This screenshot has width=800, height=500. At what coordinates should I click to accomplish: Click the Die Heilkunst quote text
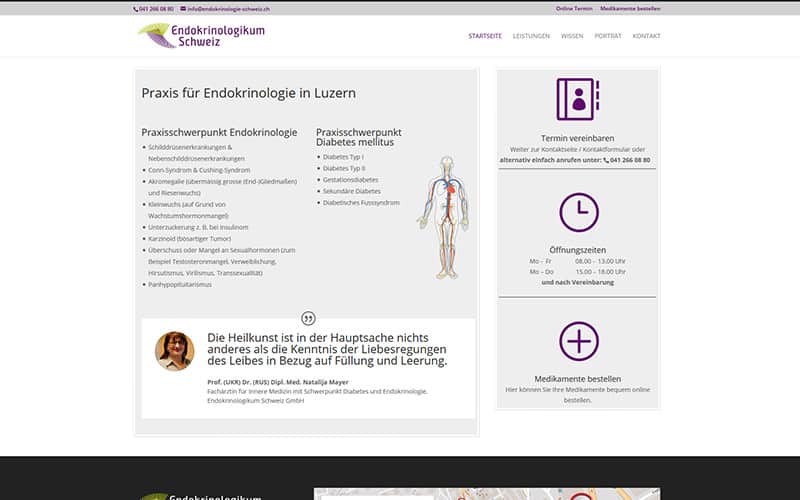[327, 349]
